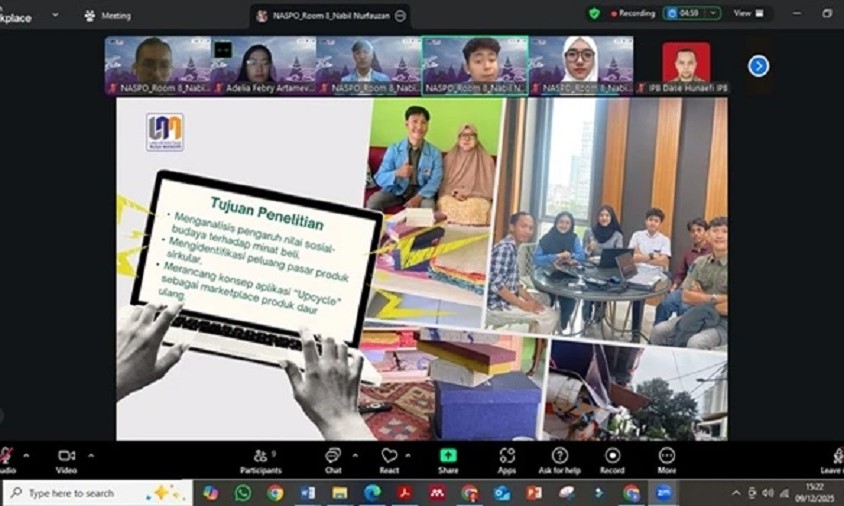The image size is (844, 506).
Task: Open Copilot from the taskbar
Action: click(210, 493)
